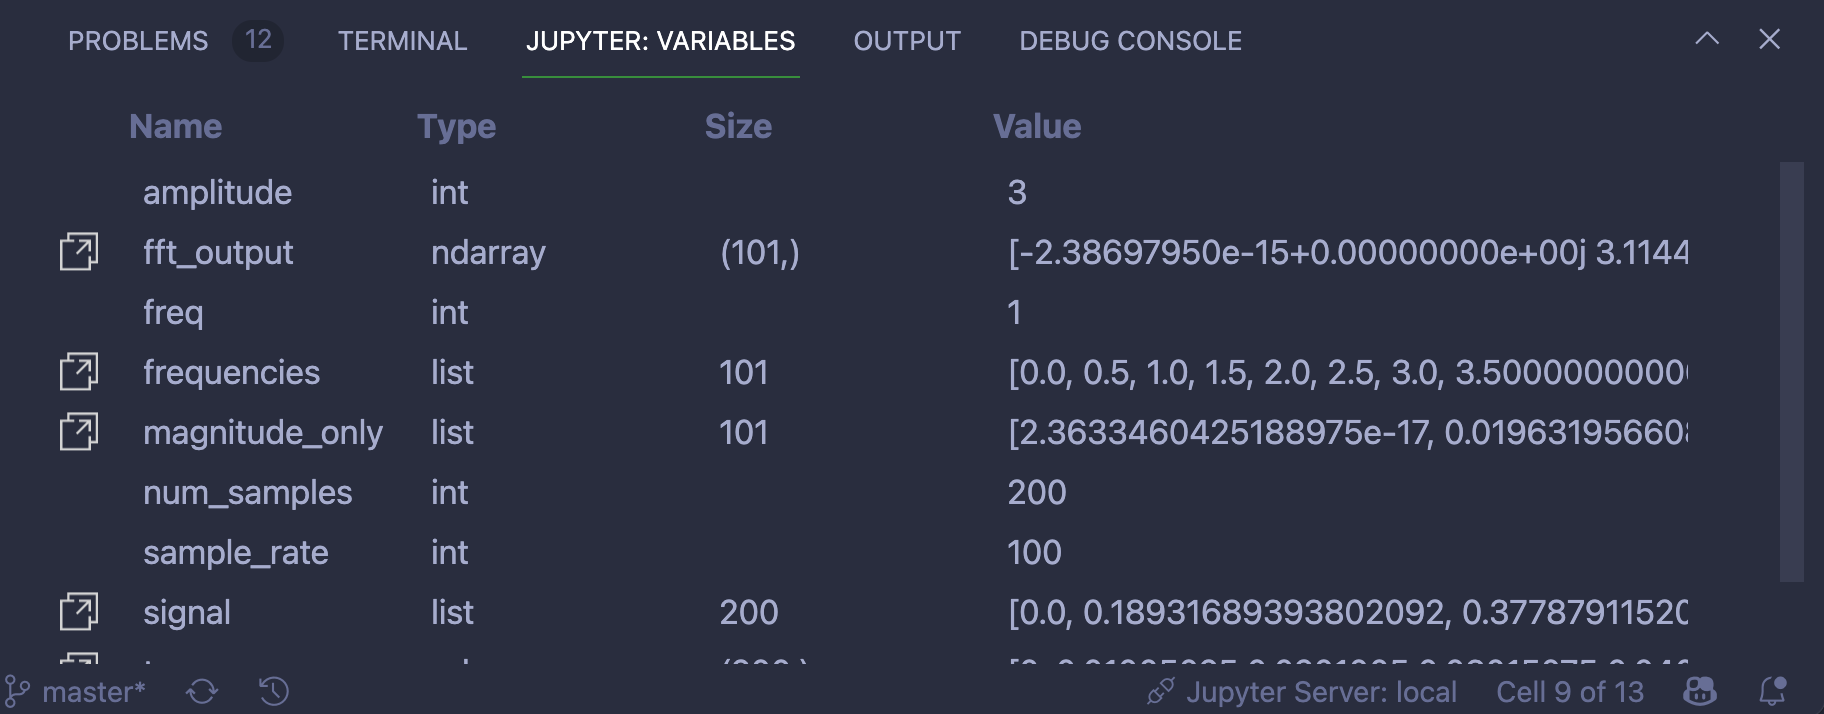Click the Synchronize Changes icon in status bar
The width and height of the screenshot is (1824, 714).
click(203, 690)
